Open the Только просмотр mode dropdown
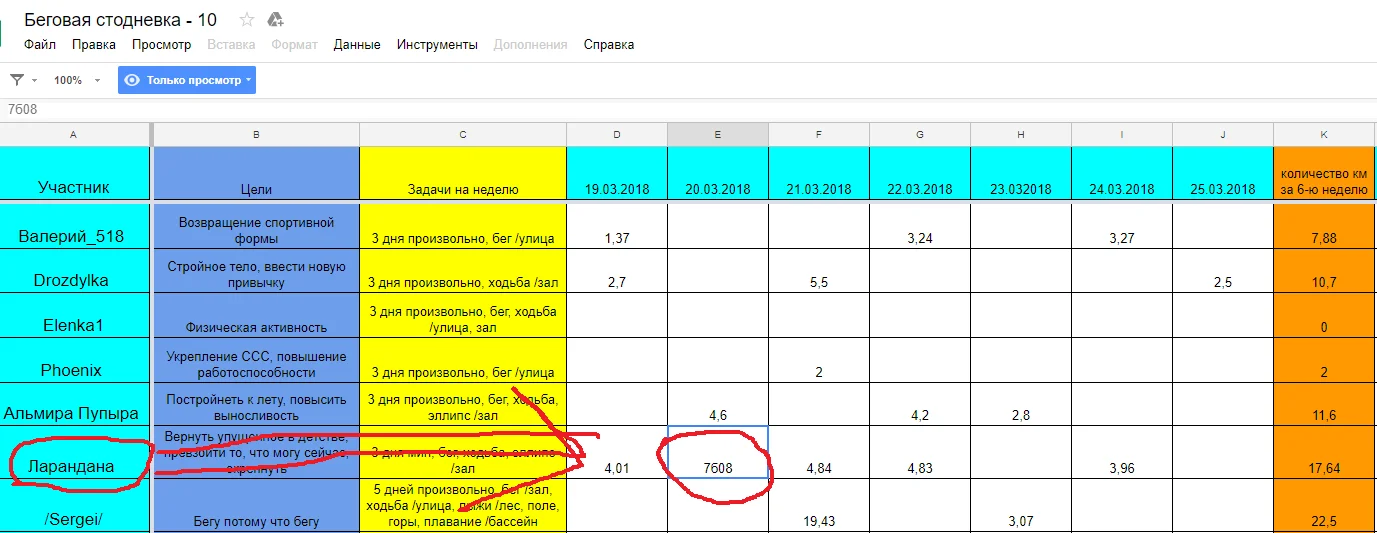1377x533 pixels. click(x=187, y=80)
